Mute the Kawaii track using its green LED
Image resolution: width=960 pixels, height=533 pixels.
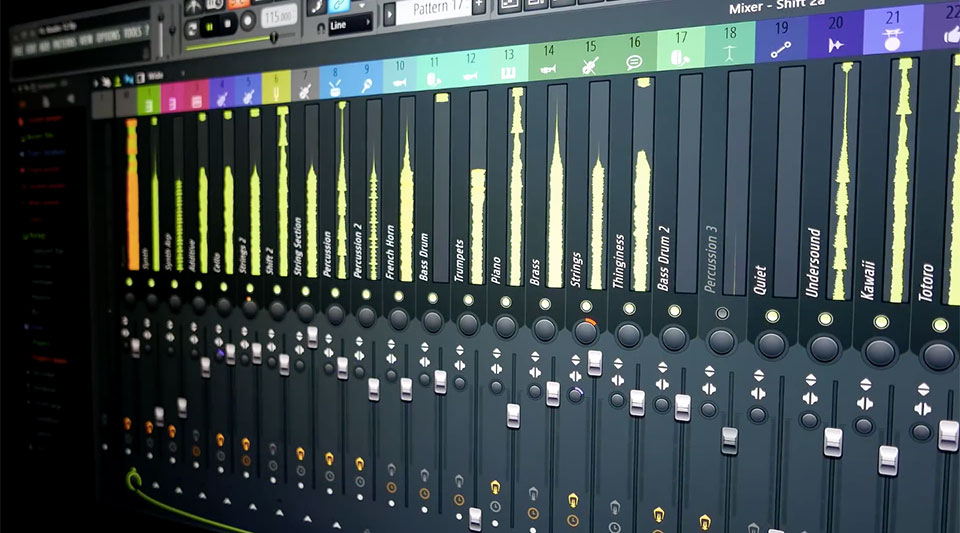coord(881,322)
